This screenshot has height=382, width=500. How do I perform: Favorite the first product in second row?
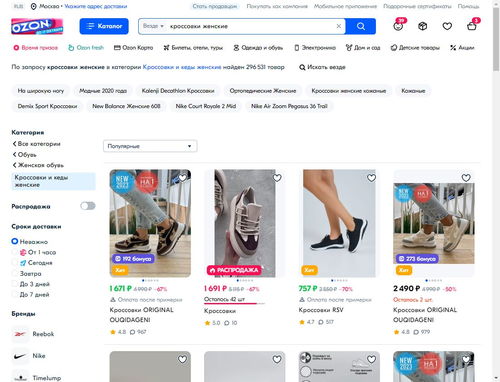[182, 359]
